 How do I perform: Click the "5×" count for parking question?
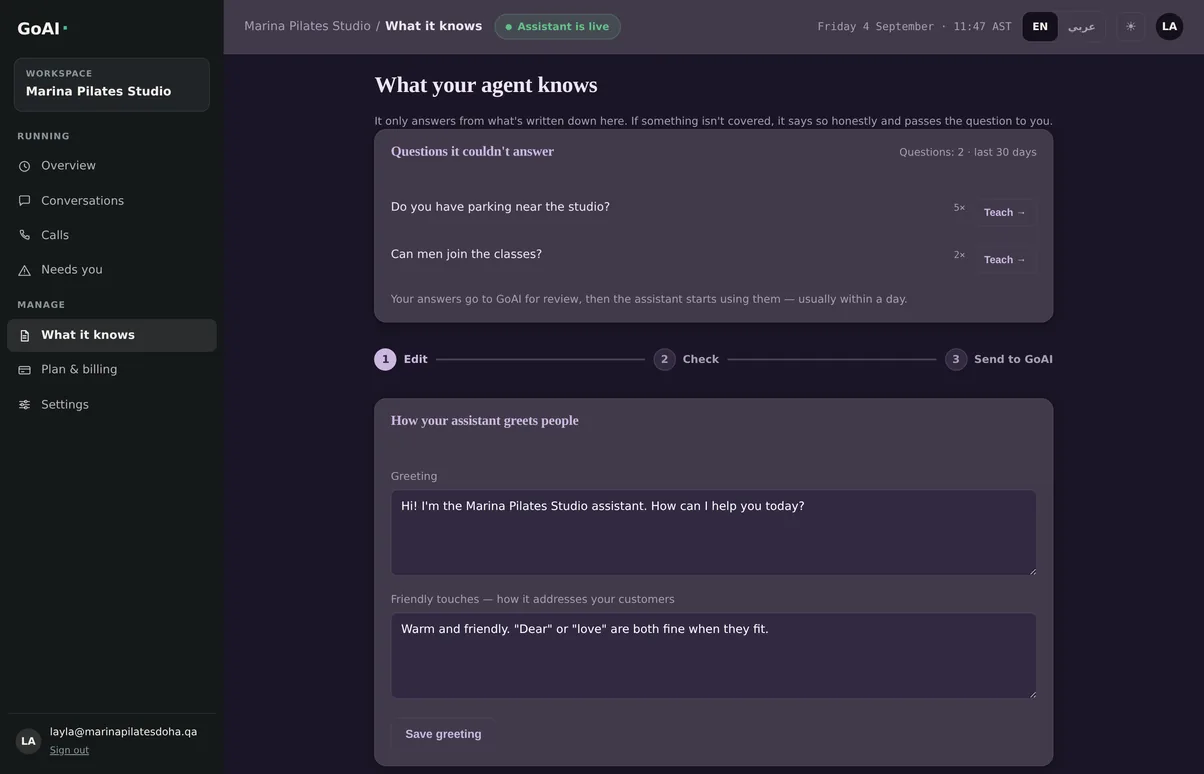pyautogui.click(x=959, y=208)
